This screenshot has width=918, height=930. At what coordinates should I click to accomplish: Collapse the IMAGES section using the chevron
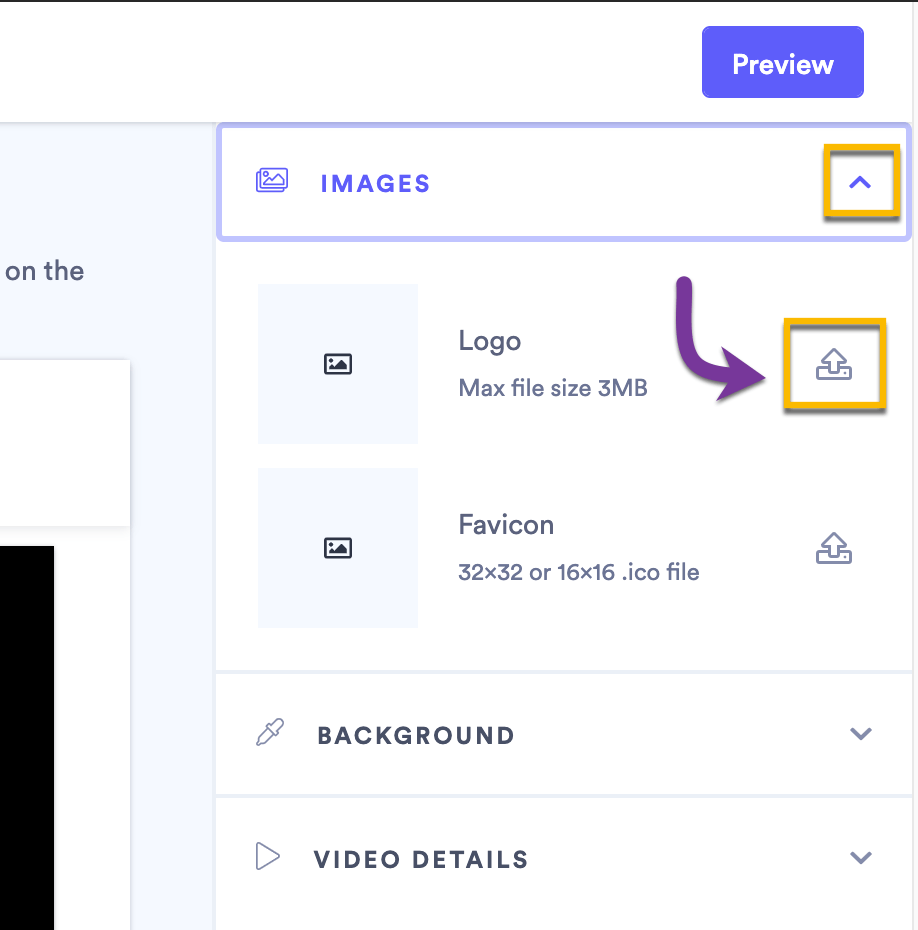point(861,182)
